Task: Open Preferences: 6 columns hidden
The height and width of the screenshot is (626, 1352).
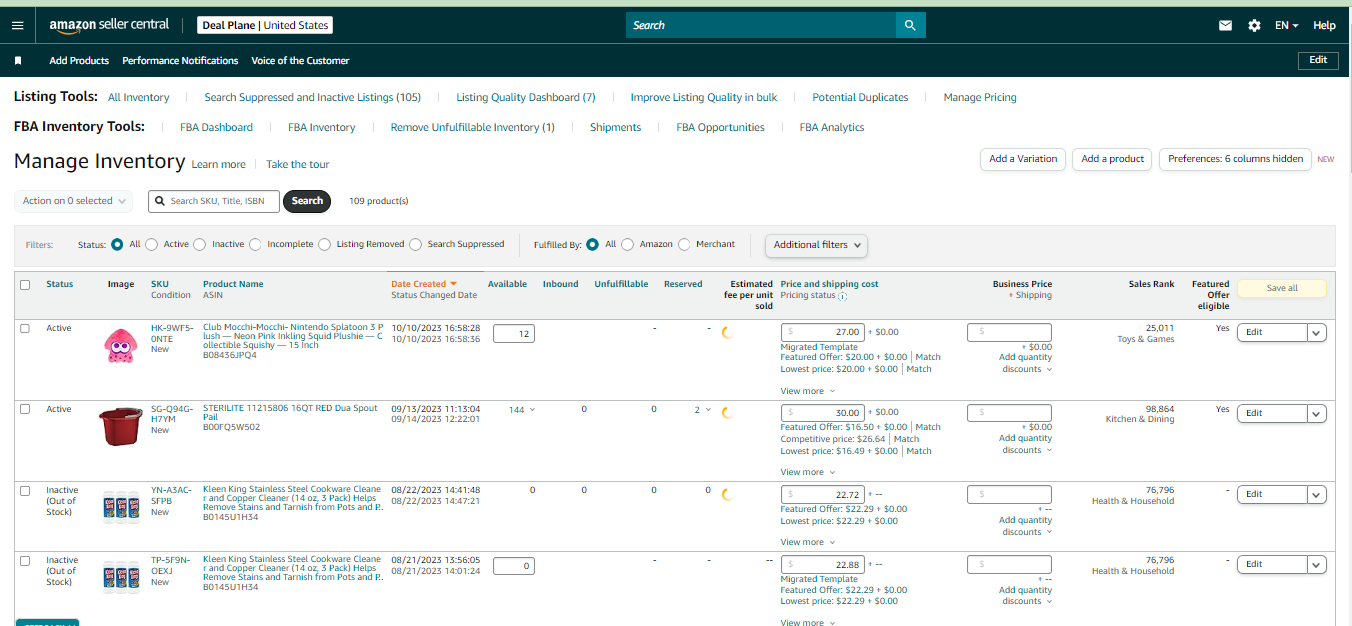Action: (x=1235, y=159)
